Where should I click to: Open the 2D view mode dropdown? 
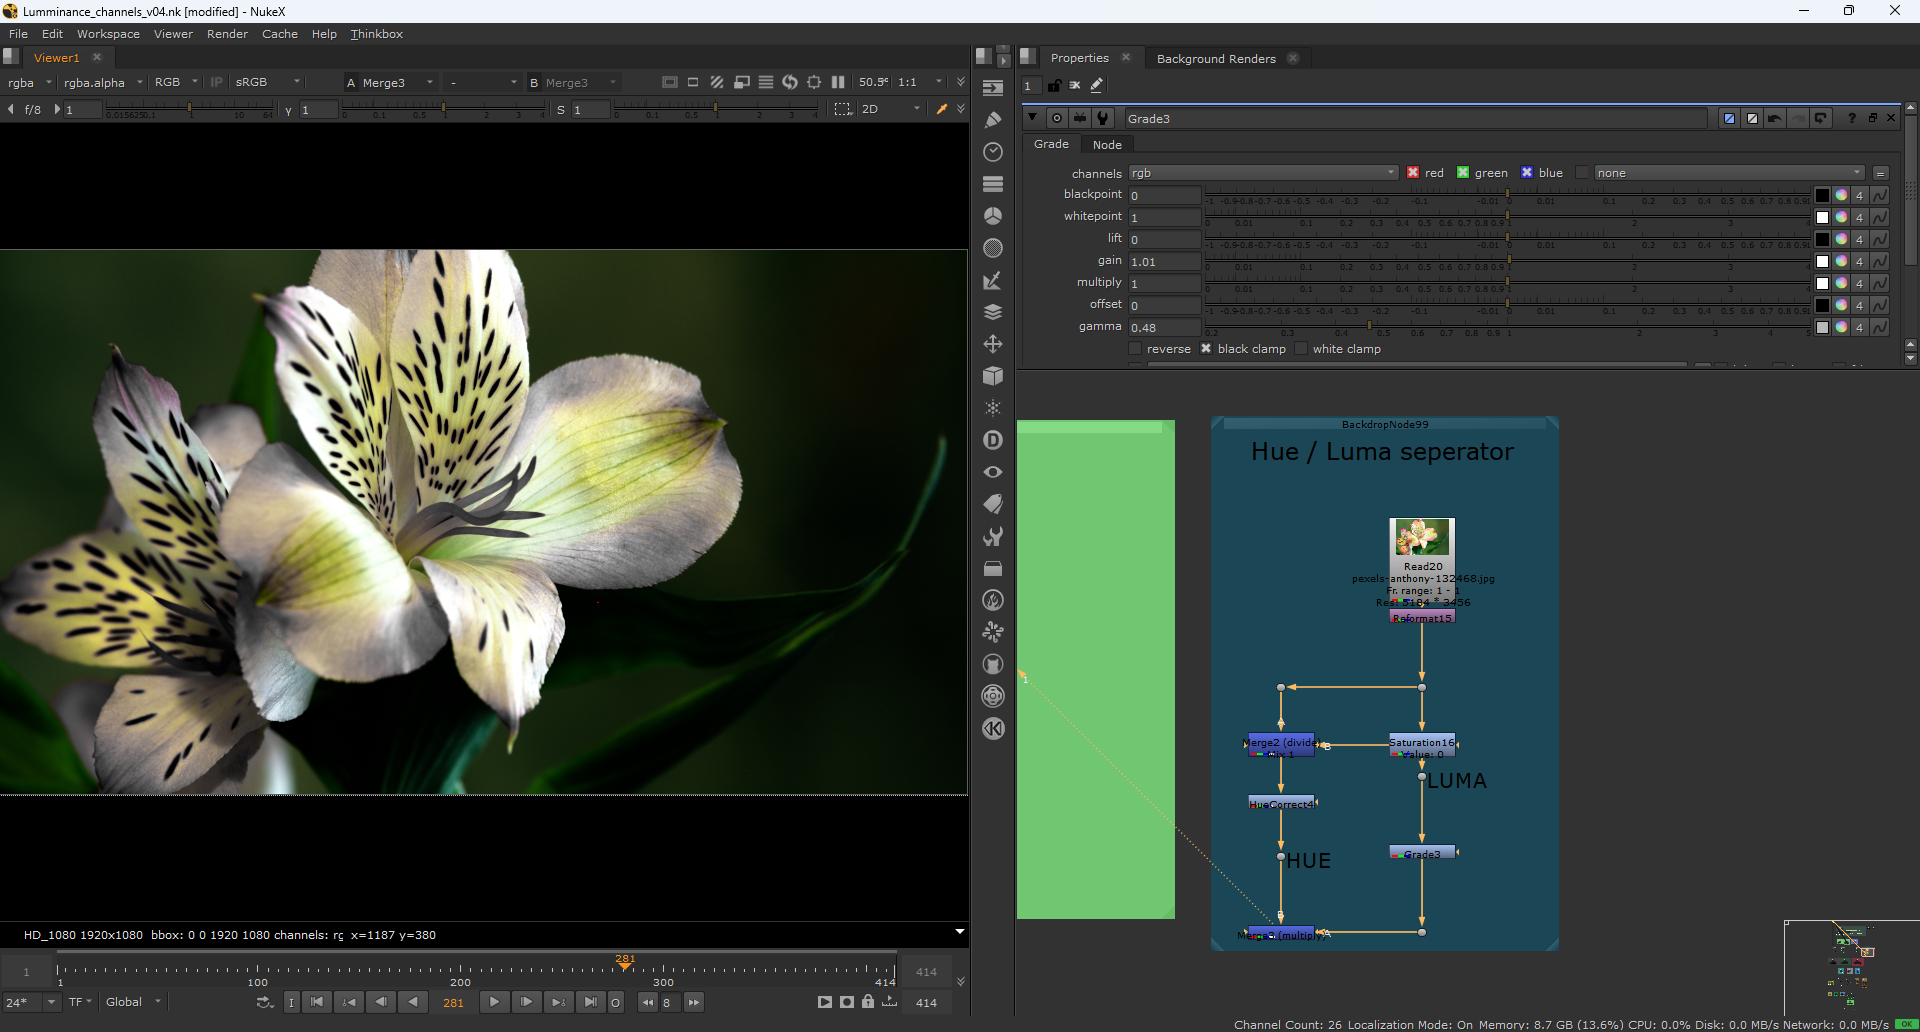(890, 109)
